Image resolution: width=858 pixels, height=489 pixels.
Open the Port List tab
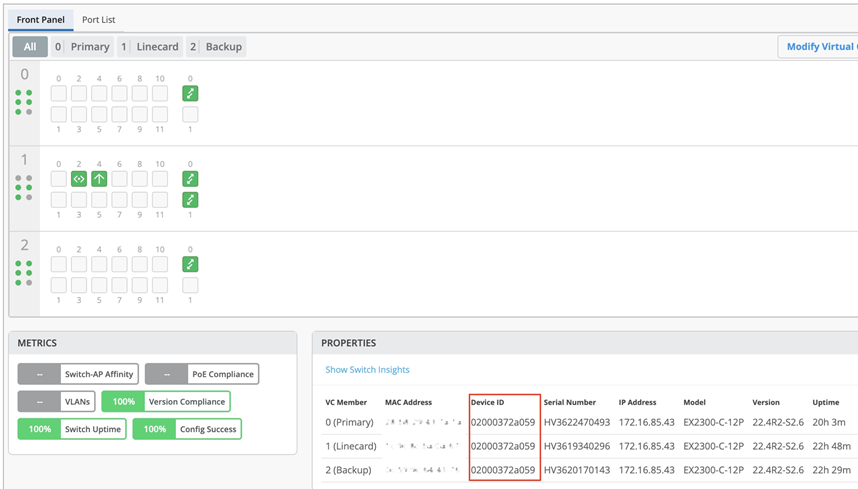98,20
